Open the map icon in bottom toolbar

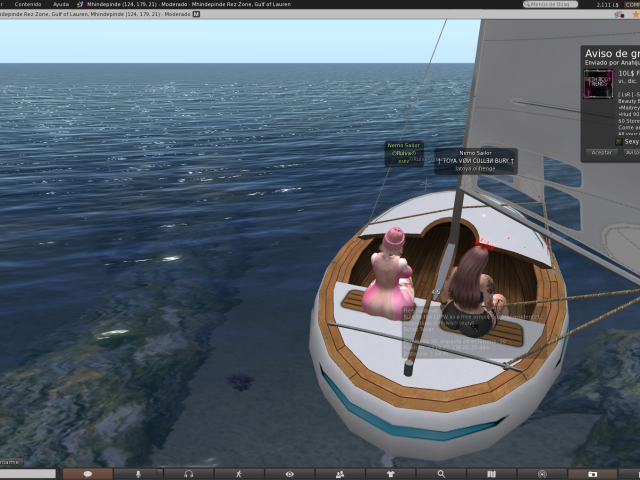point(491,473)
